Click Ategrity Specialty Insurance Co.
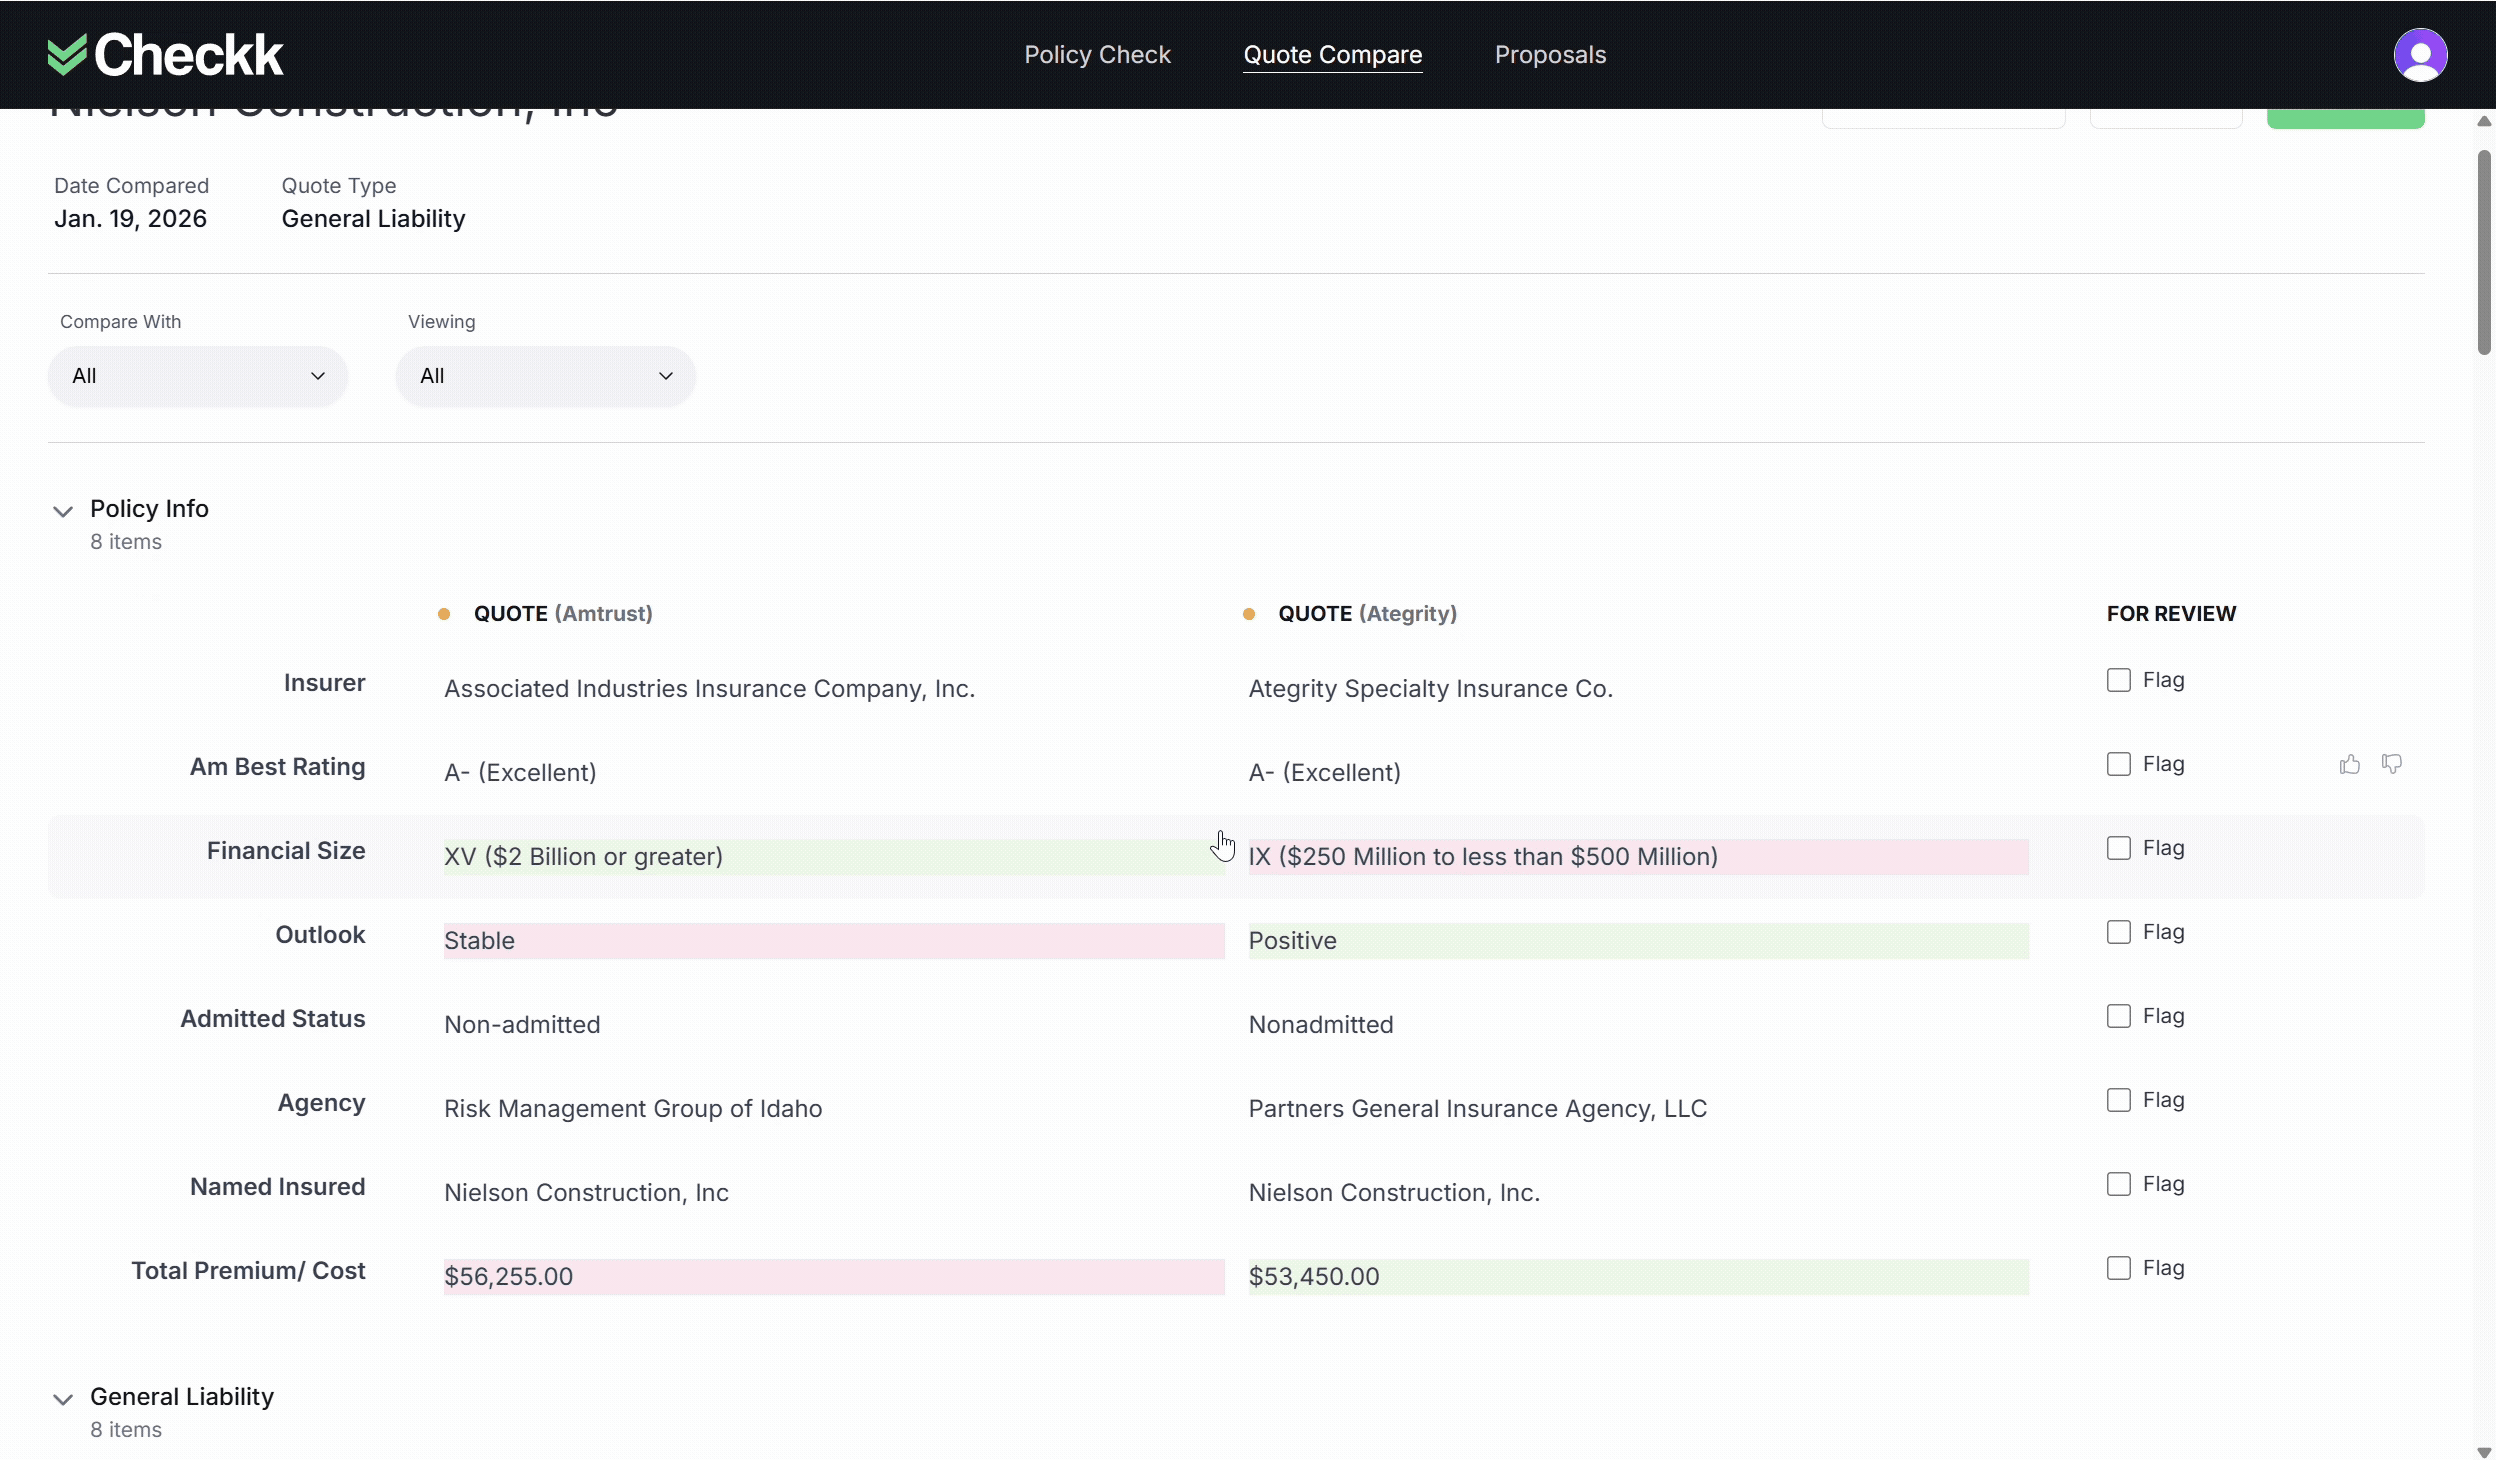Image resolution: width=2496 pixels, height=1460 pixels. (x=1430, y=689)
